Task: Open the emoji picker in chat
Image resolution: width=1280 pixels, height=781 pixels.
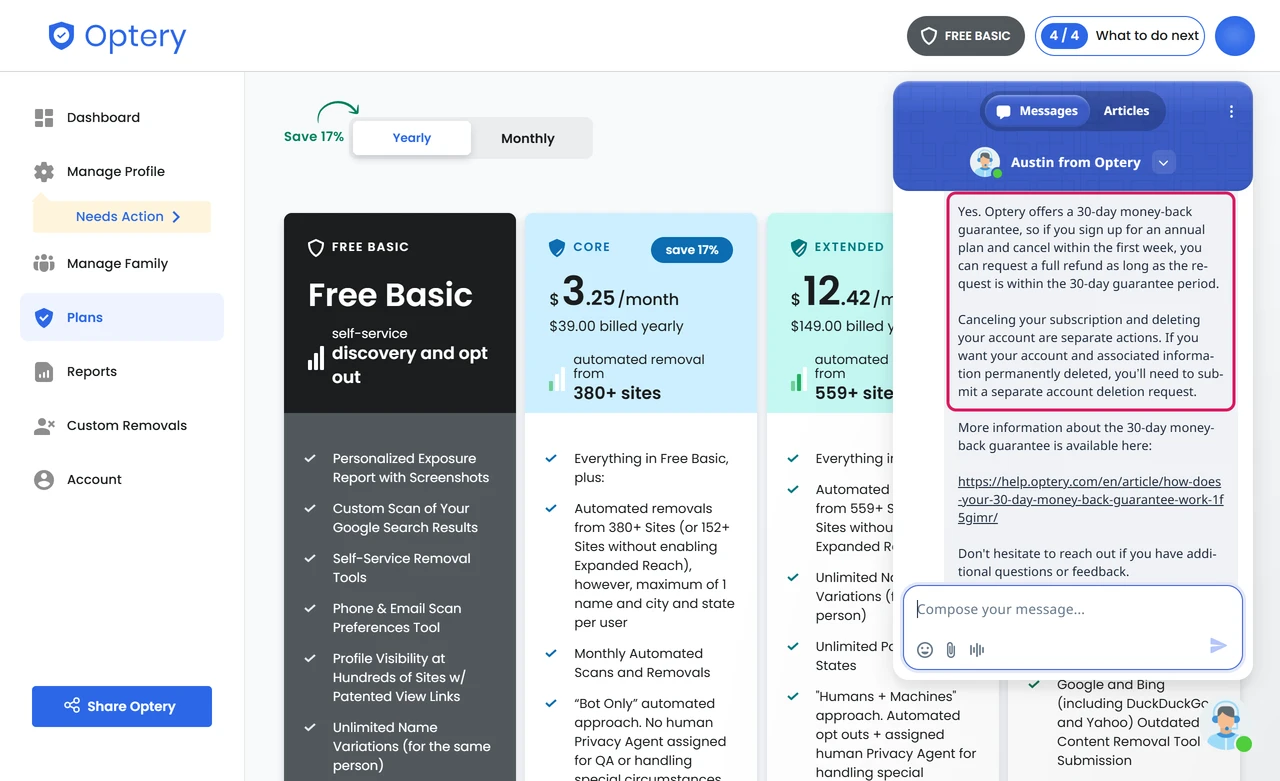Action: (925, 650)
